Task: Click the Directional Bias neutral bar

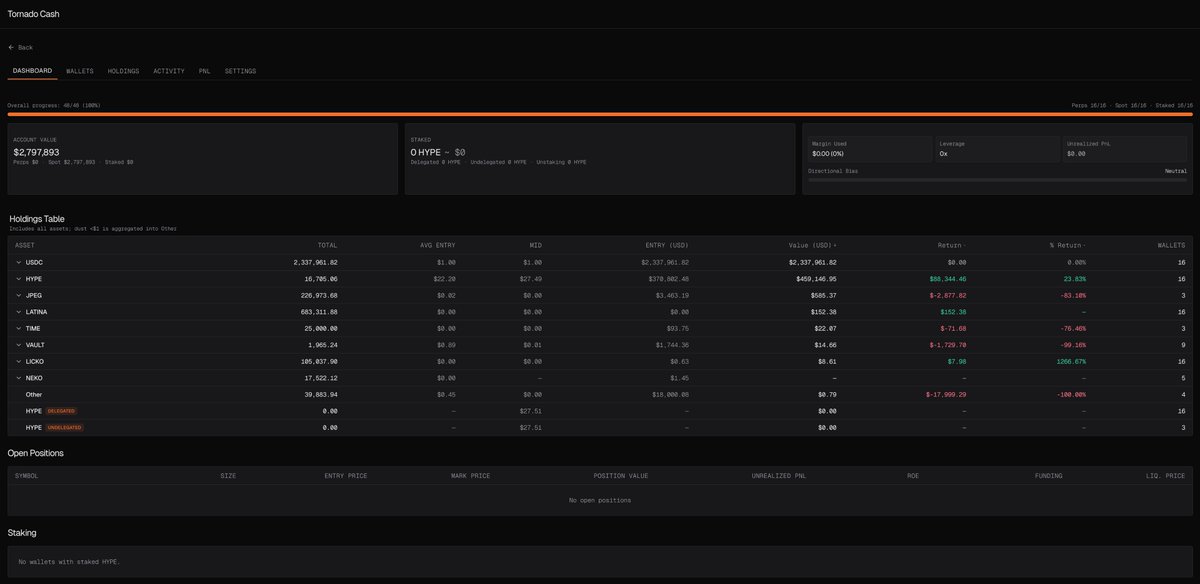Action: pos(997,179)
